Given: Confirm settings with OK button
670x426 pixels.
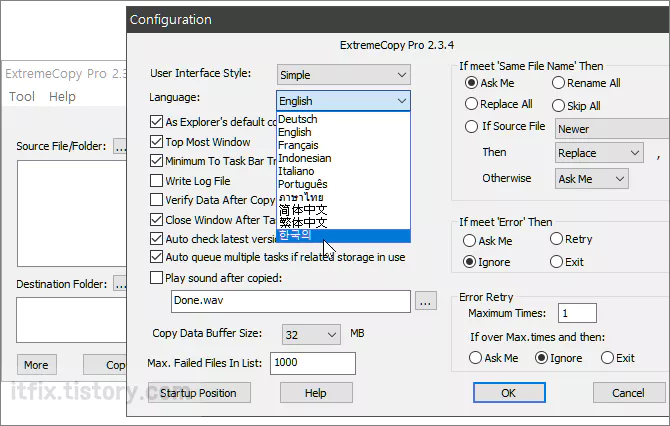Looking at the screenshot, I should point(509,393).
